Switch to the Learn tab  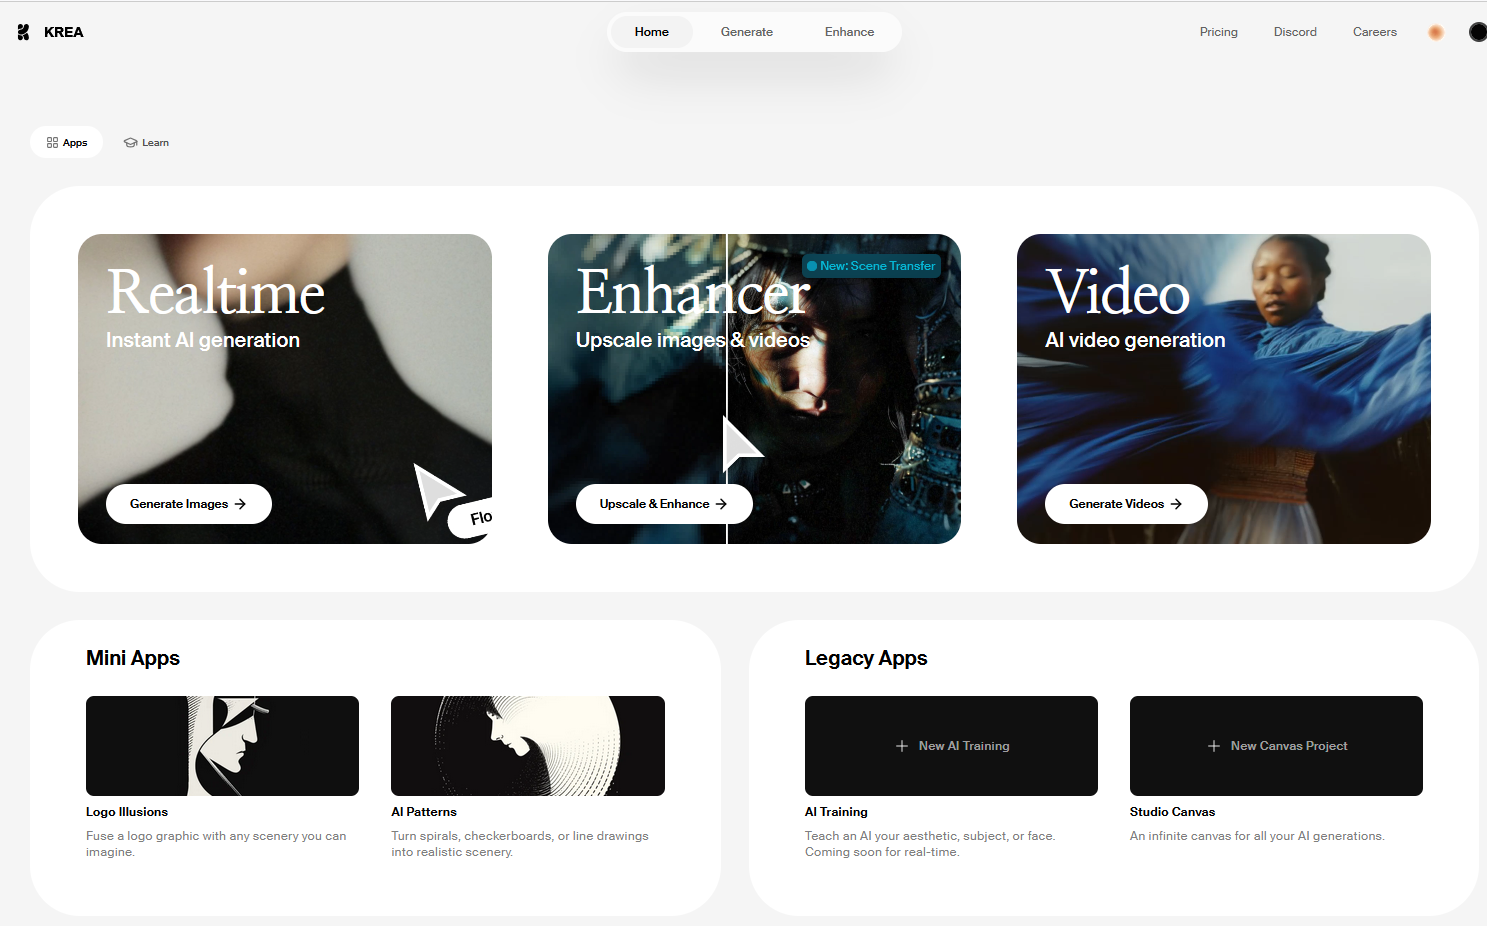(x=146, y=143)
